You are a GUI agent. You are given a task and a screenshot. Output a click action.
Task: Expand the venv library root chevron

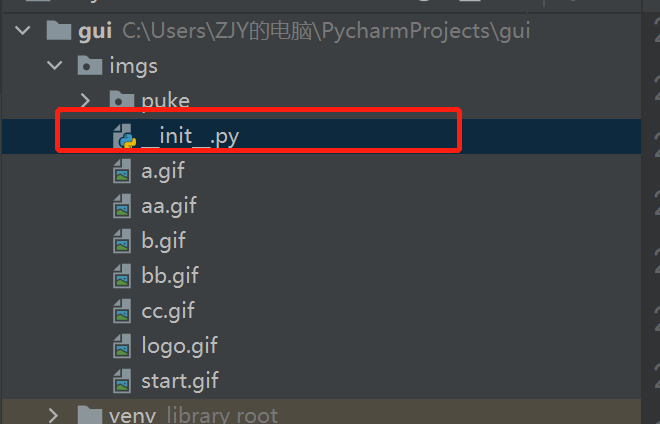pyautogui.click(x=53, y=416)
